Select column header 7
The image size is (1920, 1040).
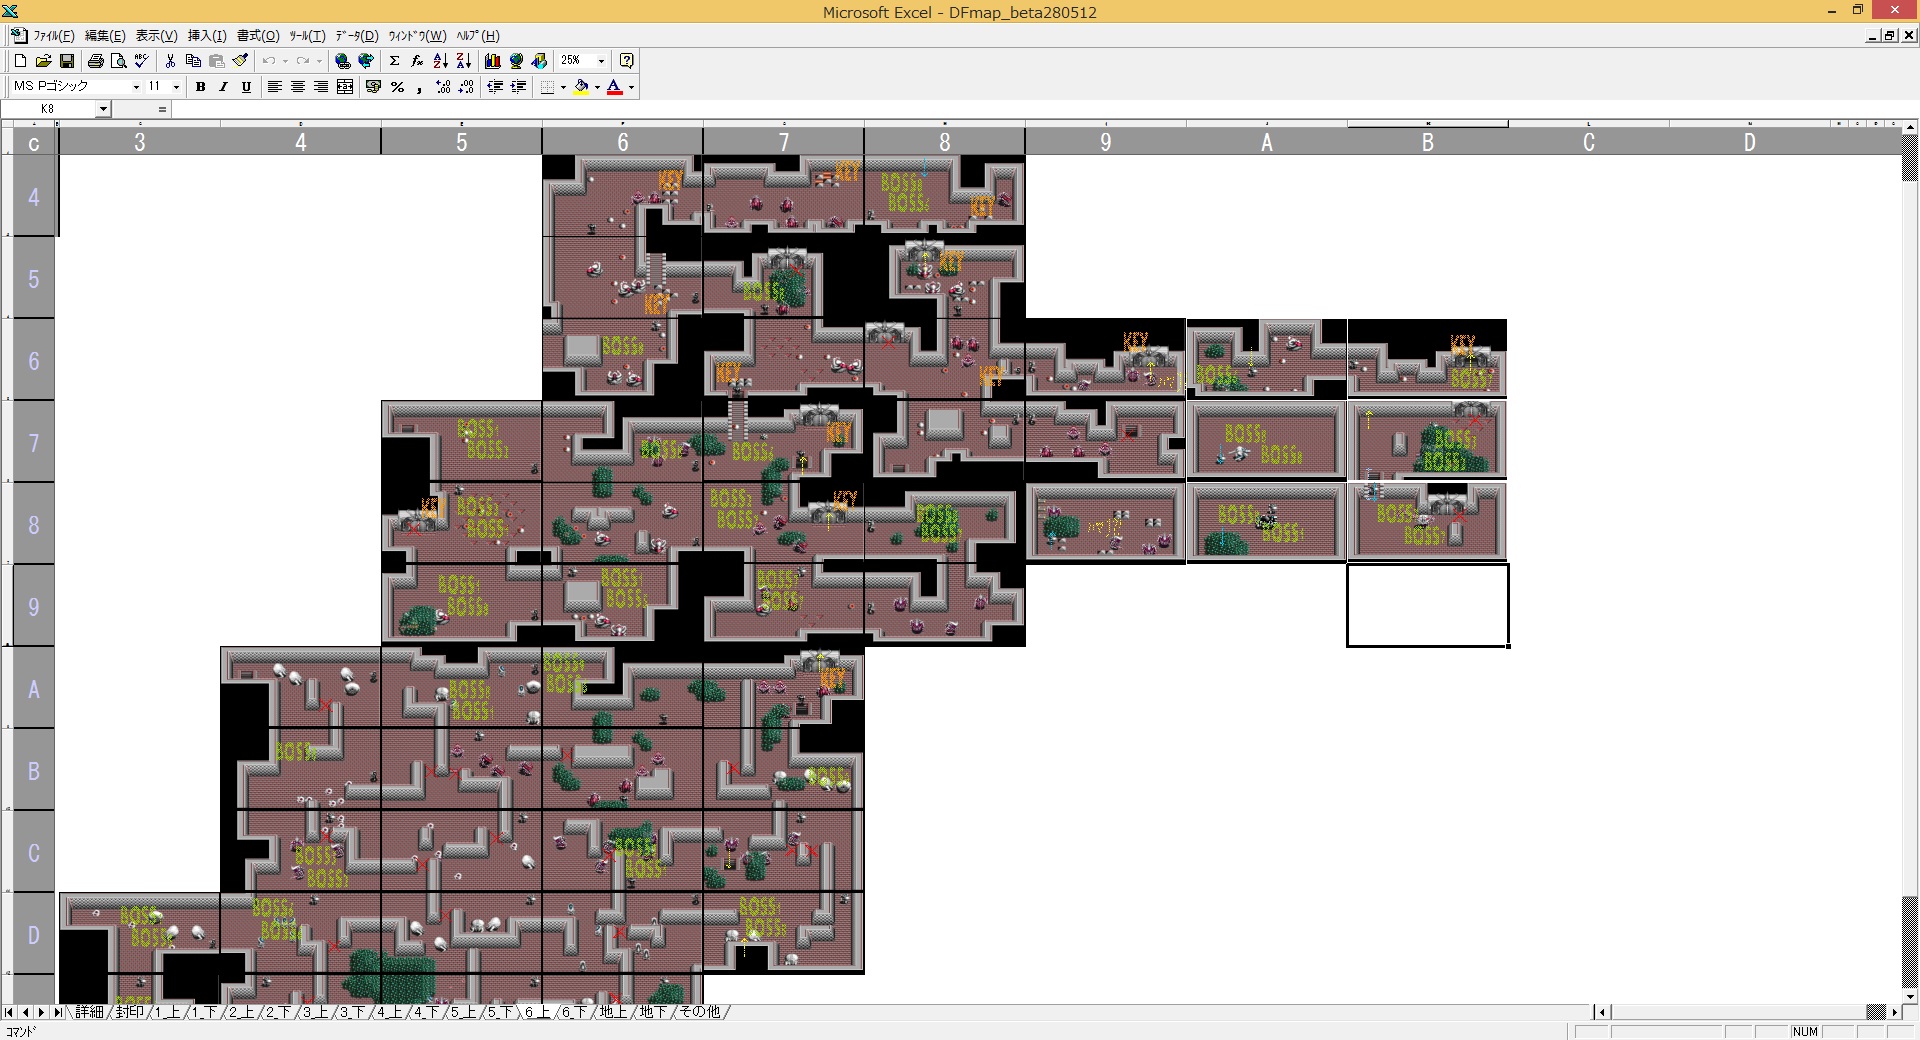[784, 142]
